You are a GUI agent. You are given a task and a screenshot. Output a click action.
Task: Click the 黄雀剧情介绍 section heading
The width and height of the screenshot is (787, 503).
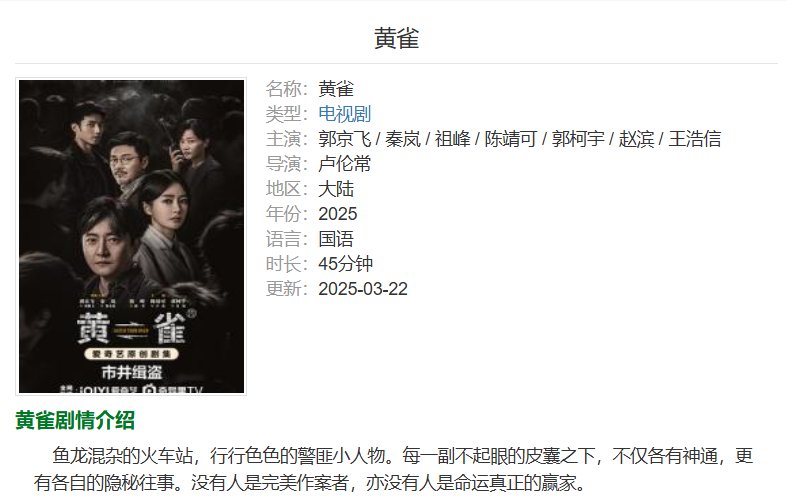coord(75,421)
